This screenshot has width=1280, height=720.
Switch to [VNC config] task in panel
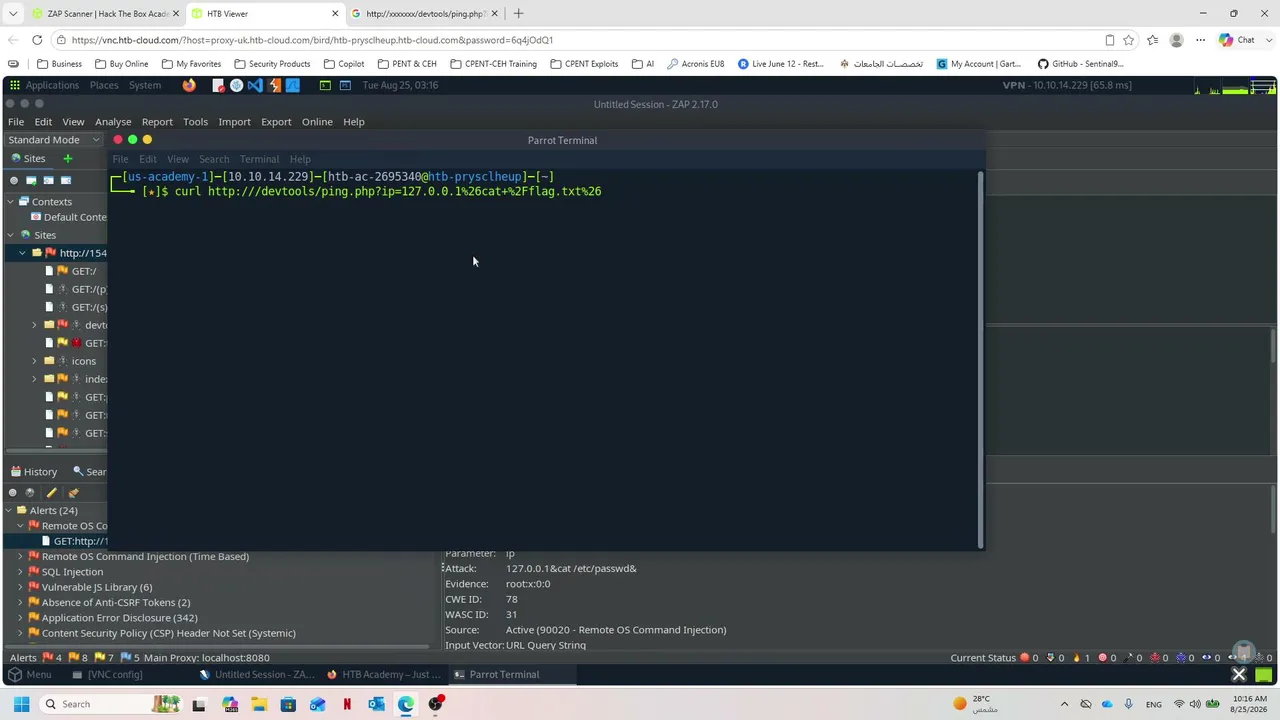click(x=108, y=675)
